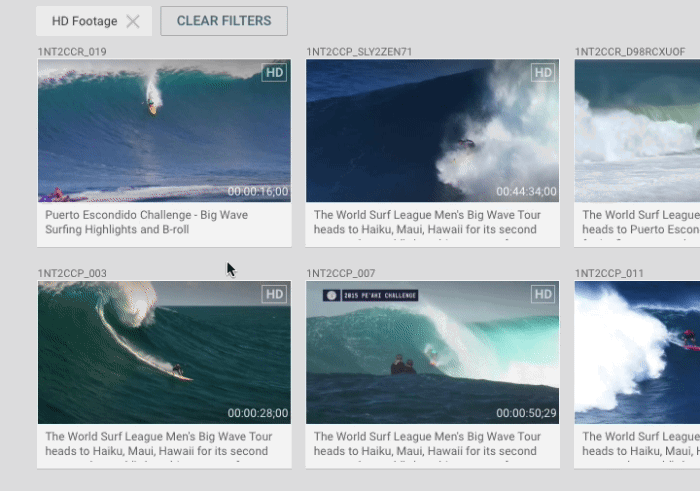
Task: Click the 00:00:16;00 duration timestamp
Action: point(258,191)
